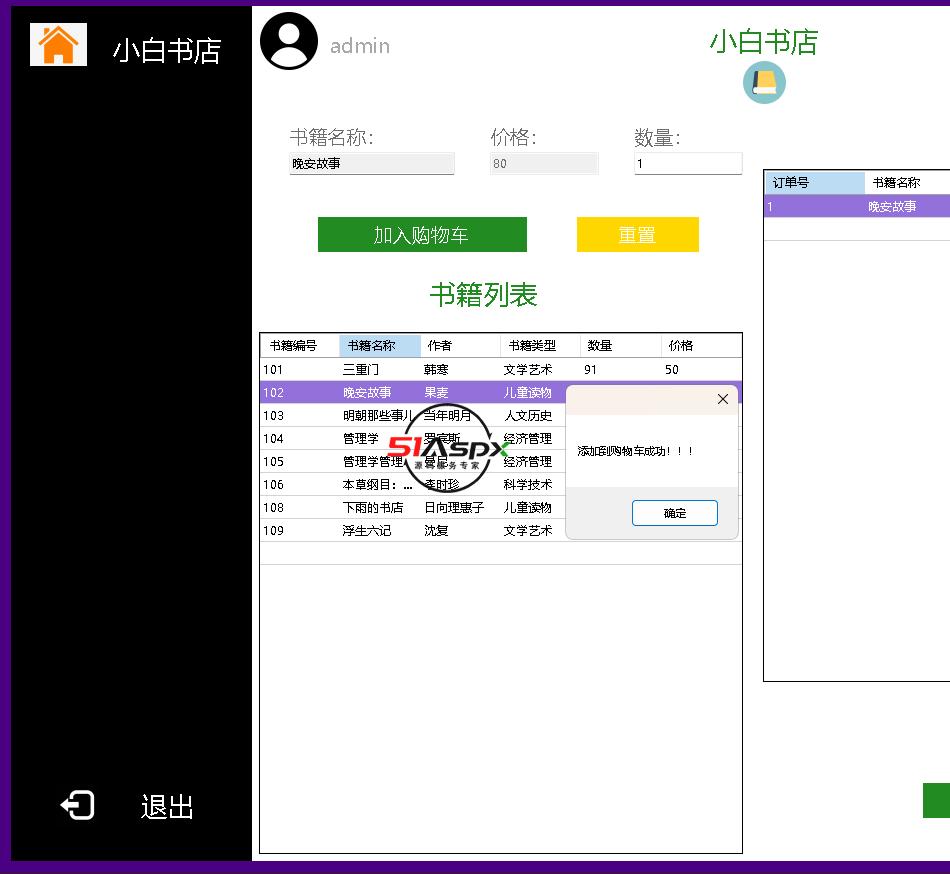This screenshot has height=874, width=950.
Task: Click the admin user avatar icon
Action: [x=289, y=42]
